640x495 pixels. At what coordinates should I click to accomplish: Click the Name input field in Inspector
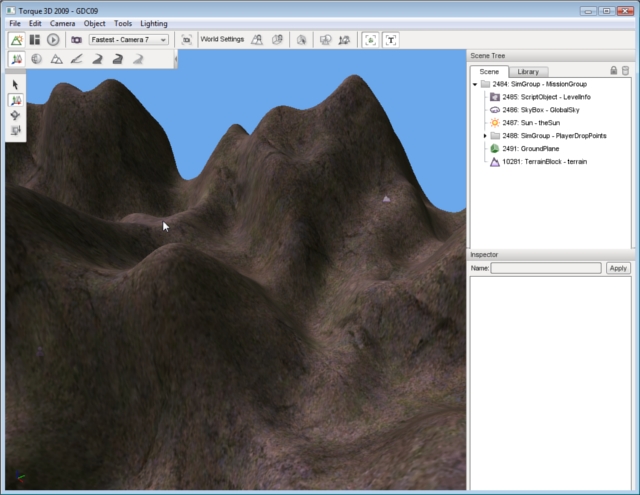click(x=546, y=268)
